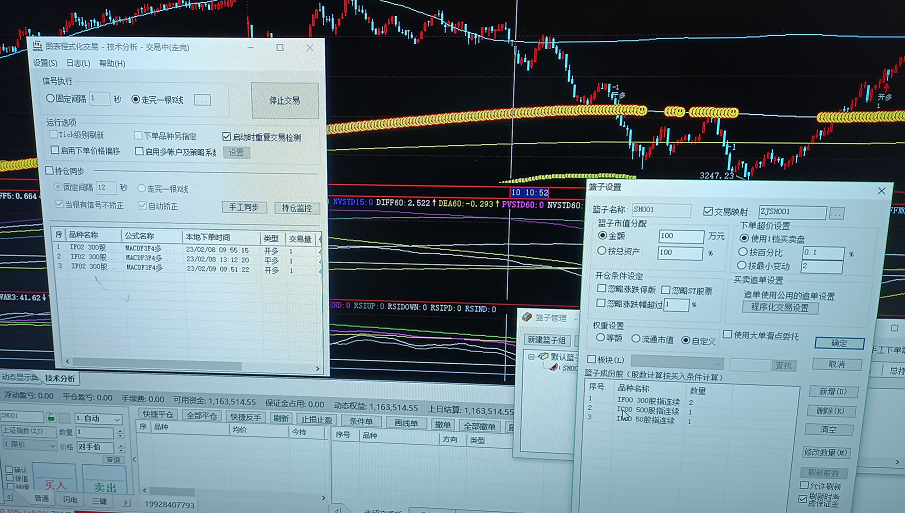Click the 程序化交易设置 button
The width and height of the screenshot is (905, 513).
coord(781,308)
